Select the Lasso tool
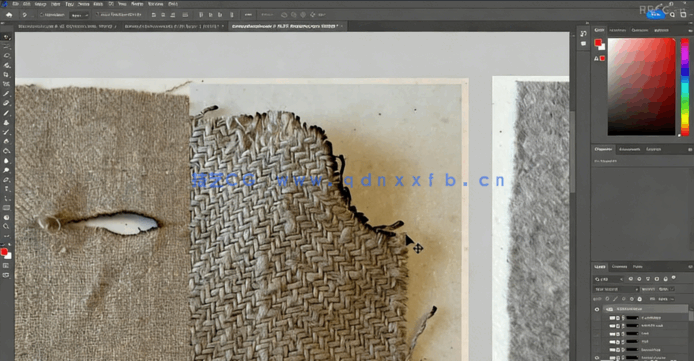This screenshot has height=361, width=694. tap(6, 56)
